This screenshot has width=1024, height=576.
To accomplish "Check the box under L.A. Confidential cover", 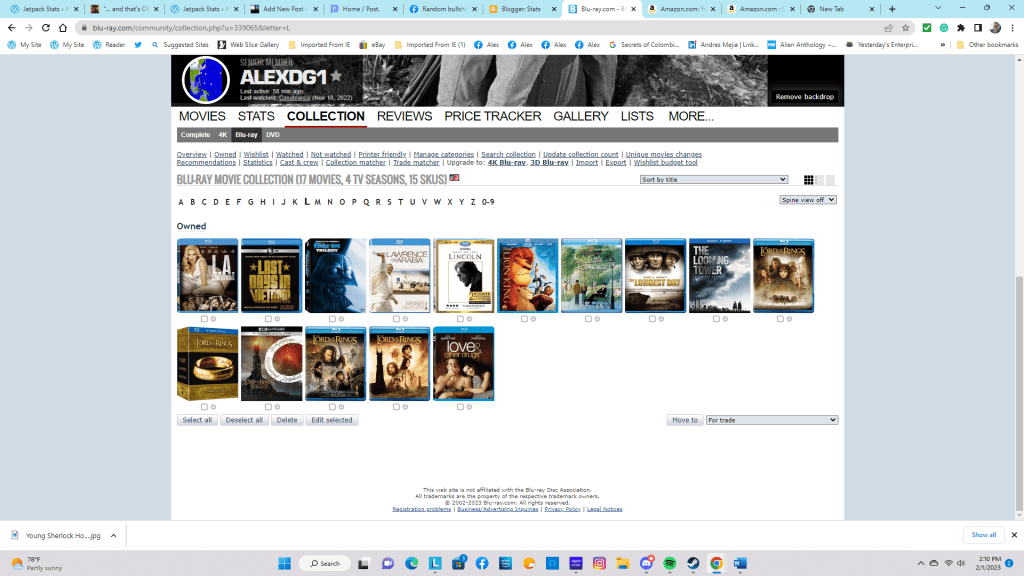I will coord(204,319).
